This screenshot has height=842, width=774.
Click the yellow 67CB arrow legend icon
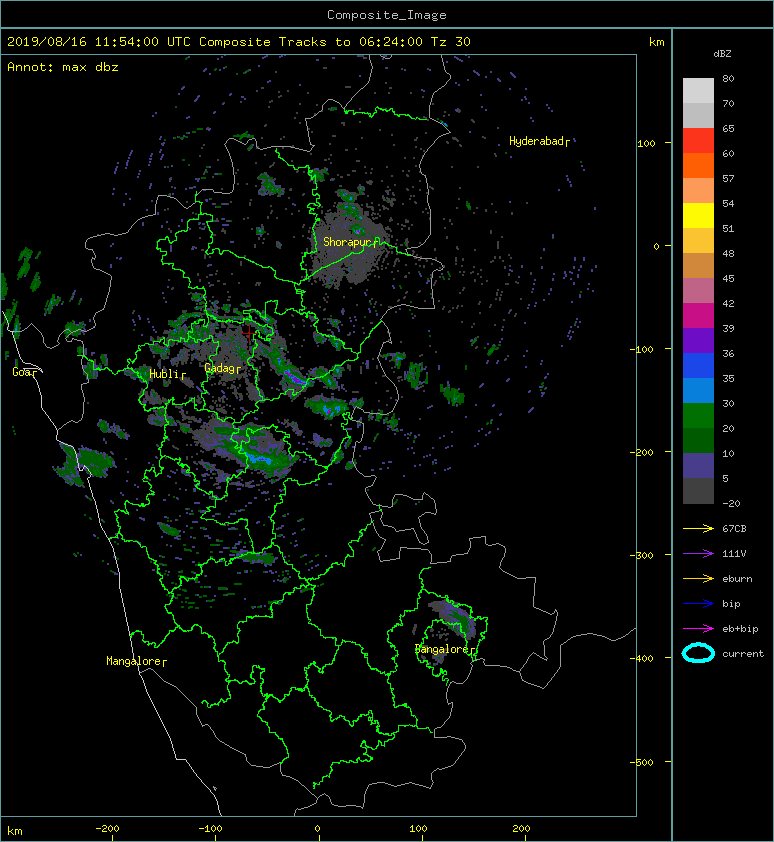[698, 528]
